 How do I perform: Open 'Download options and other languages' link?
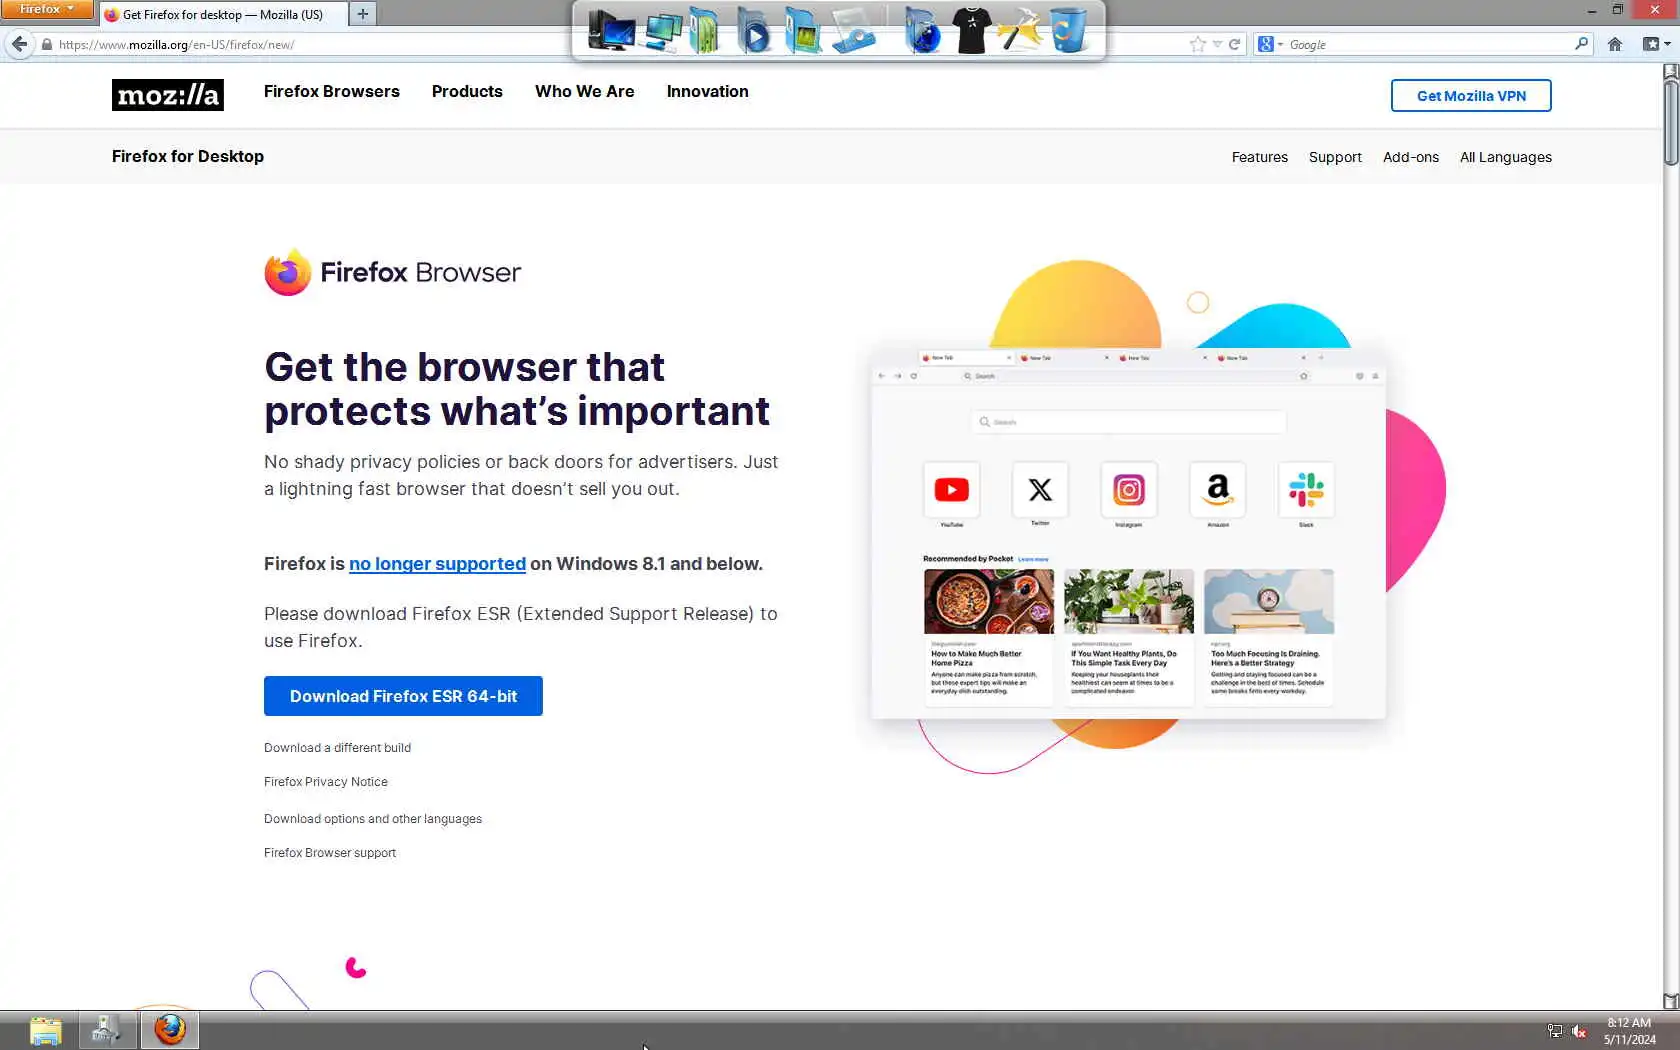coord(373,819)
